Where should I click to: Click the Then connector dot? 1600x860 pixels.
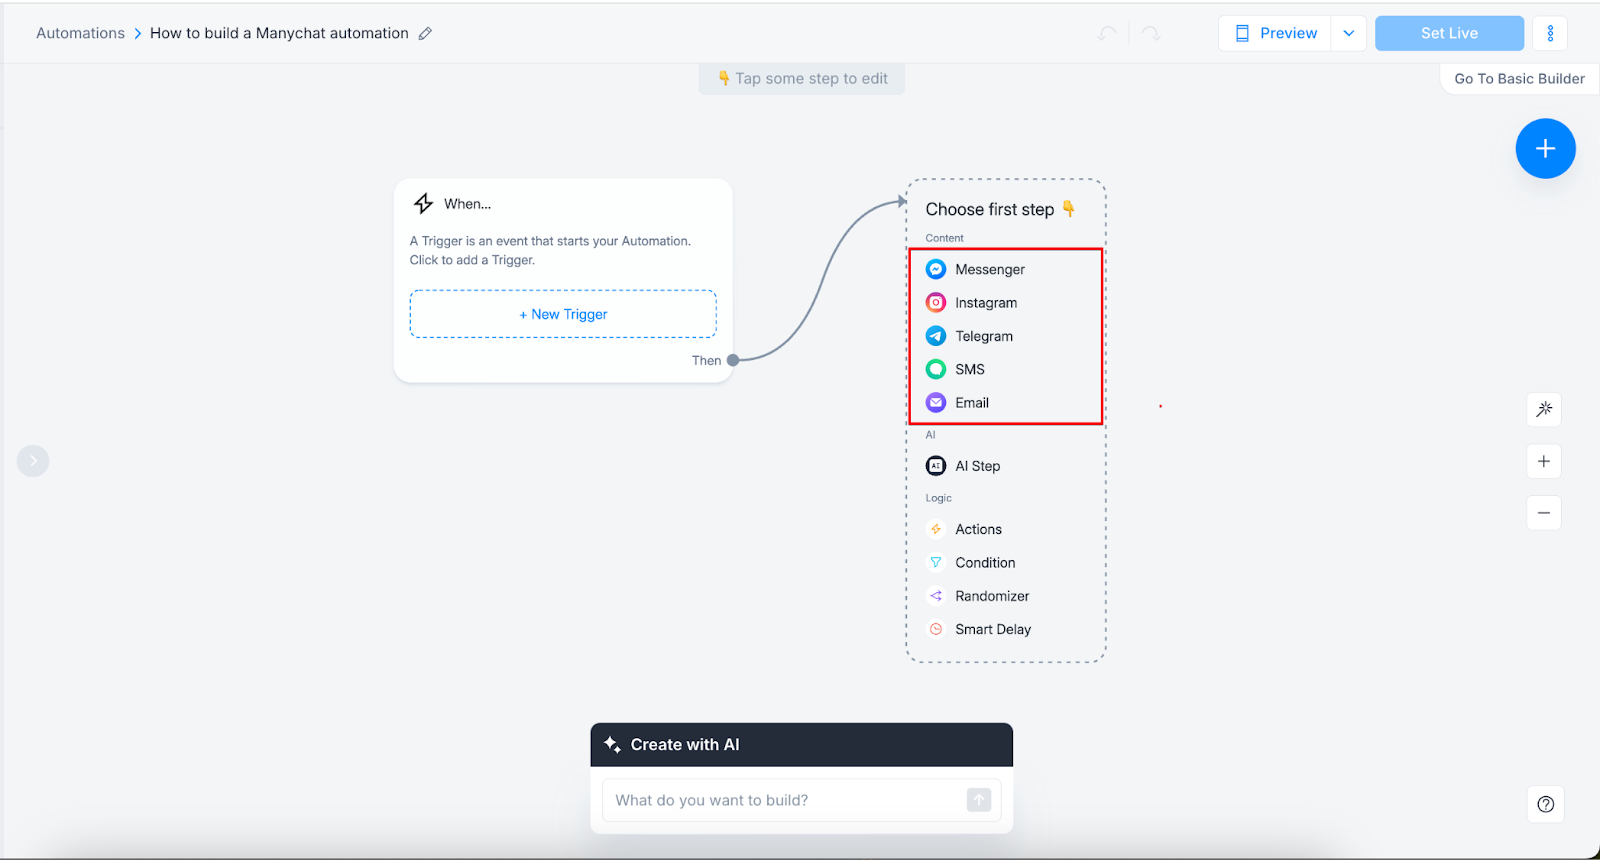pos(733,360)
